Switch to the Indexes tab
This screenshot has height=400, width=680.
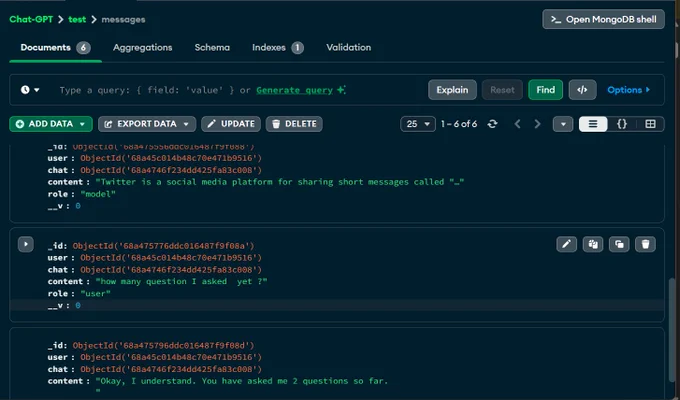click(278, 48)
